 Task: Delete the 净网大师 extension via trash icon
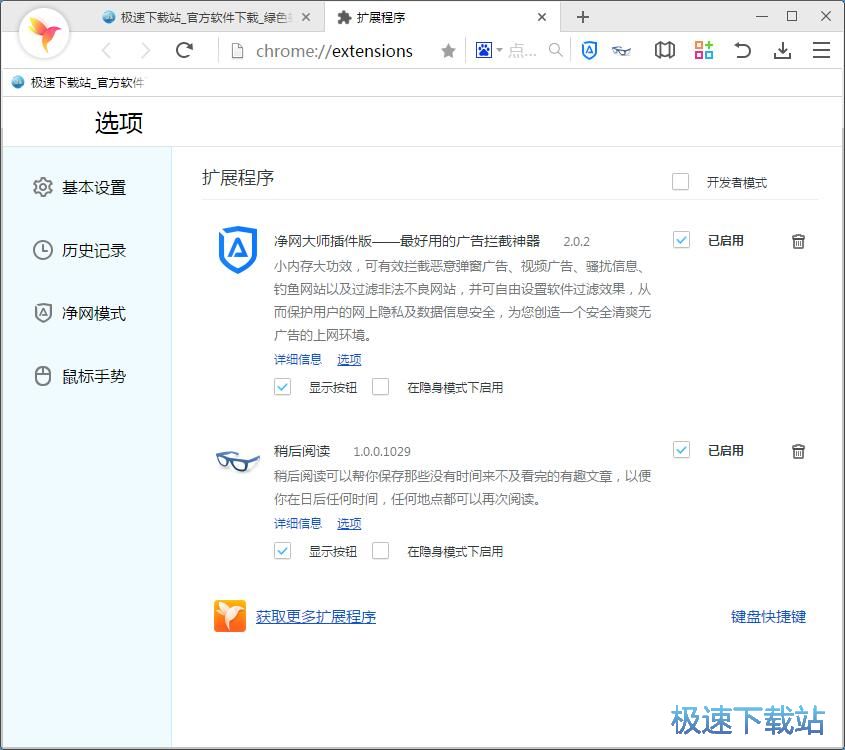pyautogui.click(x=798, y=241)
